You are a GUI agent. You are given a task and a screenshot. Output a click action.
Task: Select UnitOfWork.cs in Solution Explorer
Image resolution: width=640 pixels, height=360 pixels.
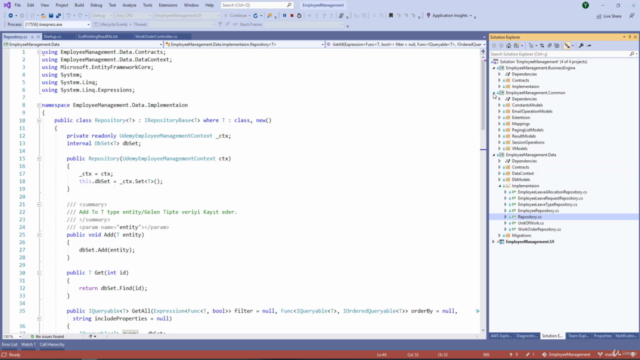click(531, 223)
